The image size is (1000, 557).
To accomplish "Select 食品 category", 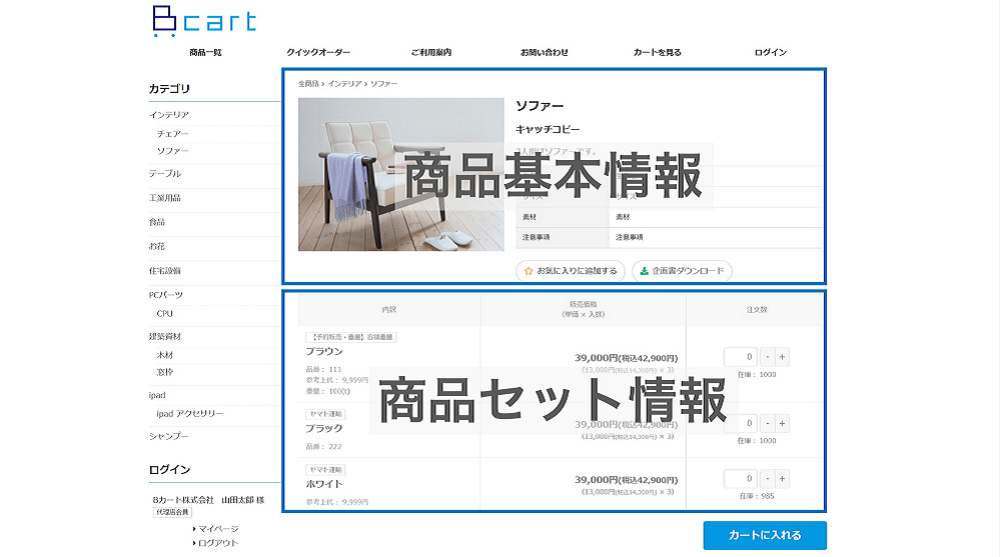I will click(x=157, y=222).
